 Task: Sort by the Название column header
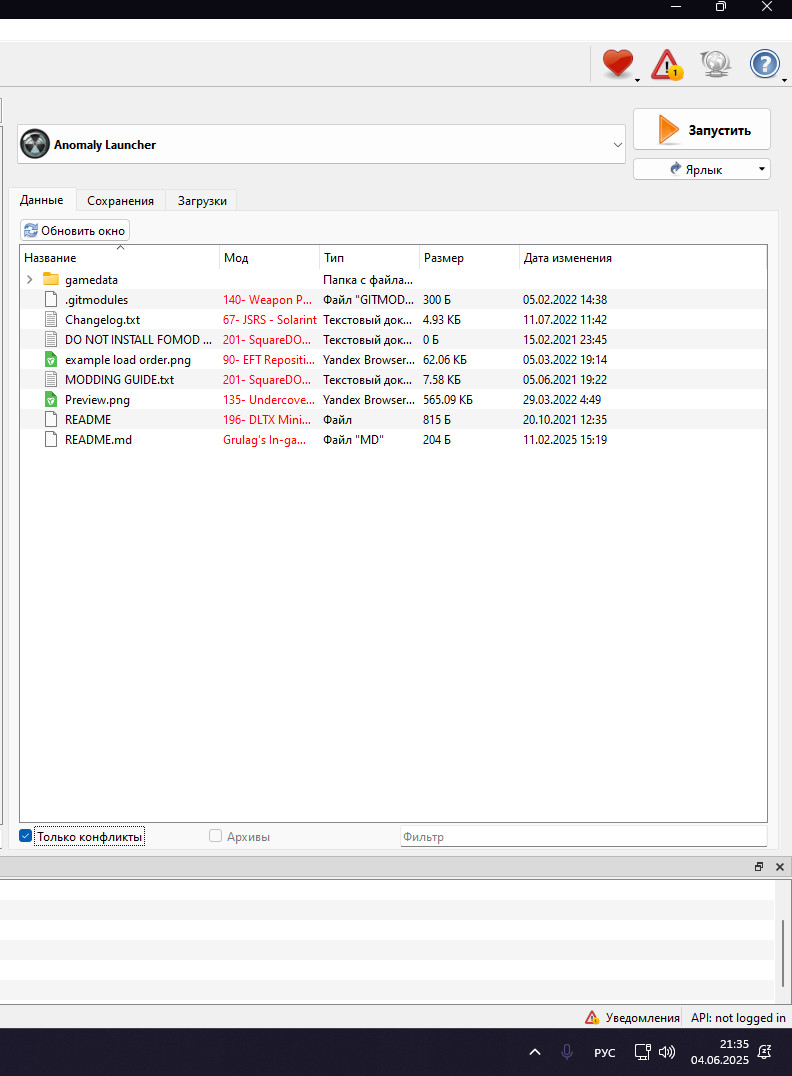point(119,257)
